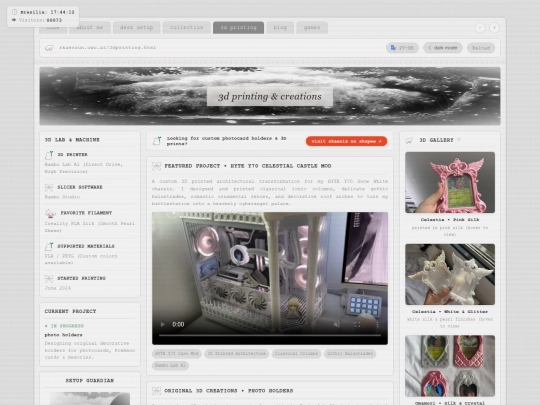Click the clock icon in Brasilia time widget
540x405 pixels.
point(14,12)
